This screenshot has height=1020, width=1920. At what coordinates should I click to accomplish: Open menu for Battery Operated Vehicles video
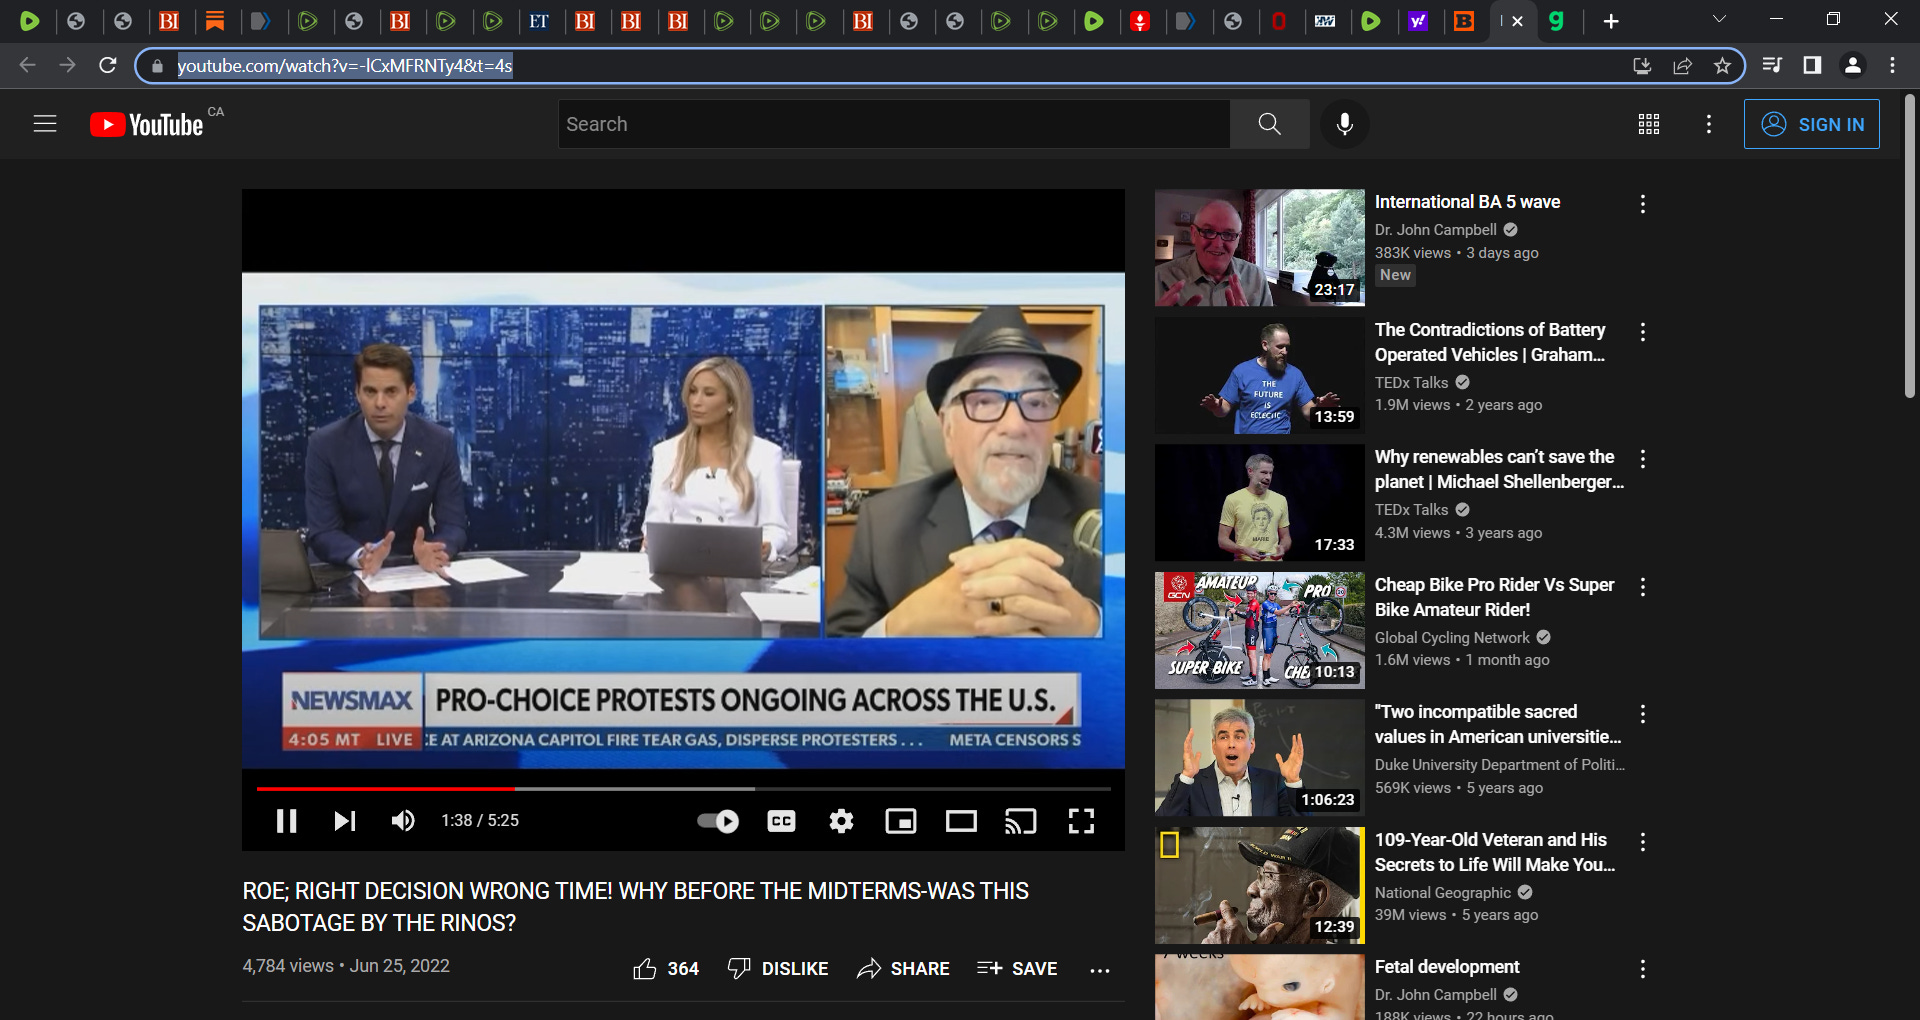[x=1643, y=331]
